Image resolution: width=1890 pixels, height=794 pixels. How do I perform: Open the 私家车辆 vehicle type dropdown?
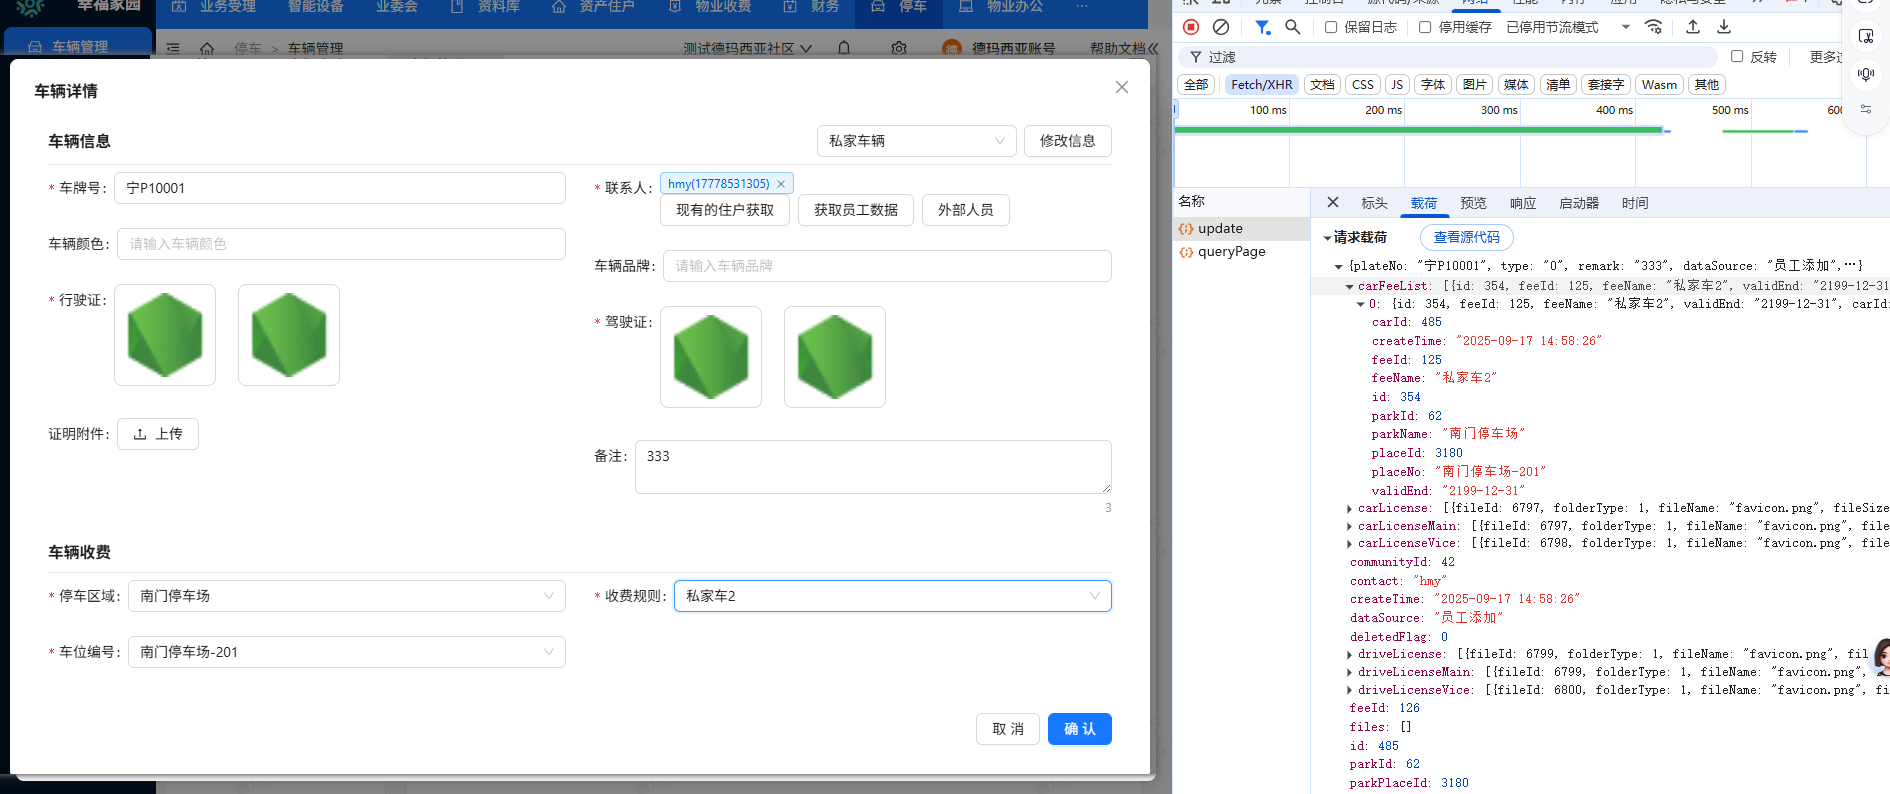point(916,141)
